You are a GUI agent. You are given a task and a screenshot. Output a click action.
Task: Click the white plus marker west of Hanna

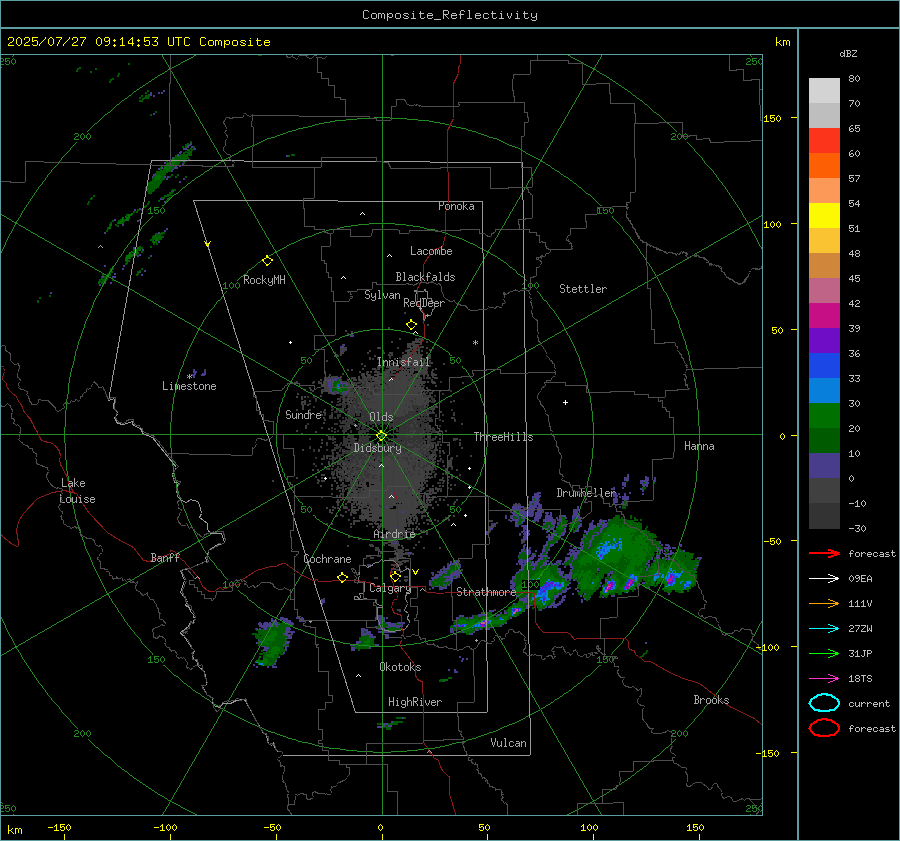point(565,402)
